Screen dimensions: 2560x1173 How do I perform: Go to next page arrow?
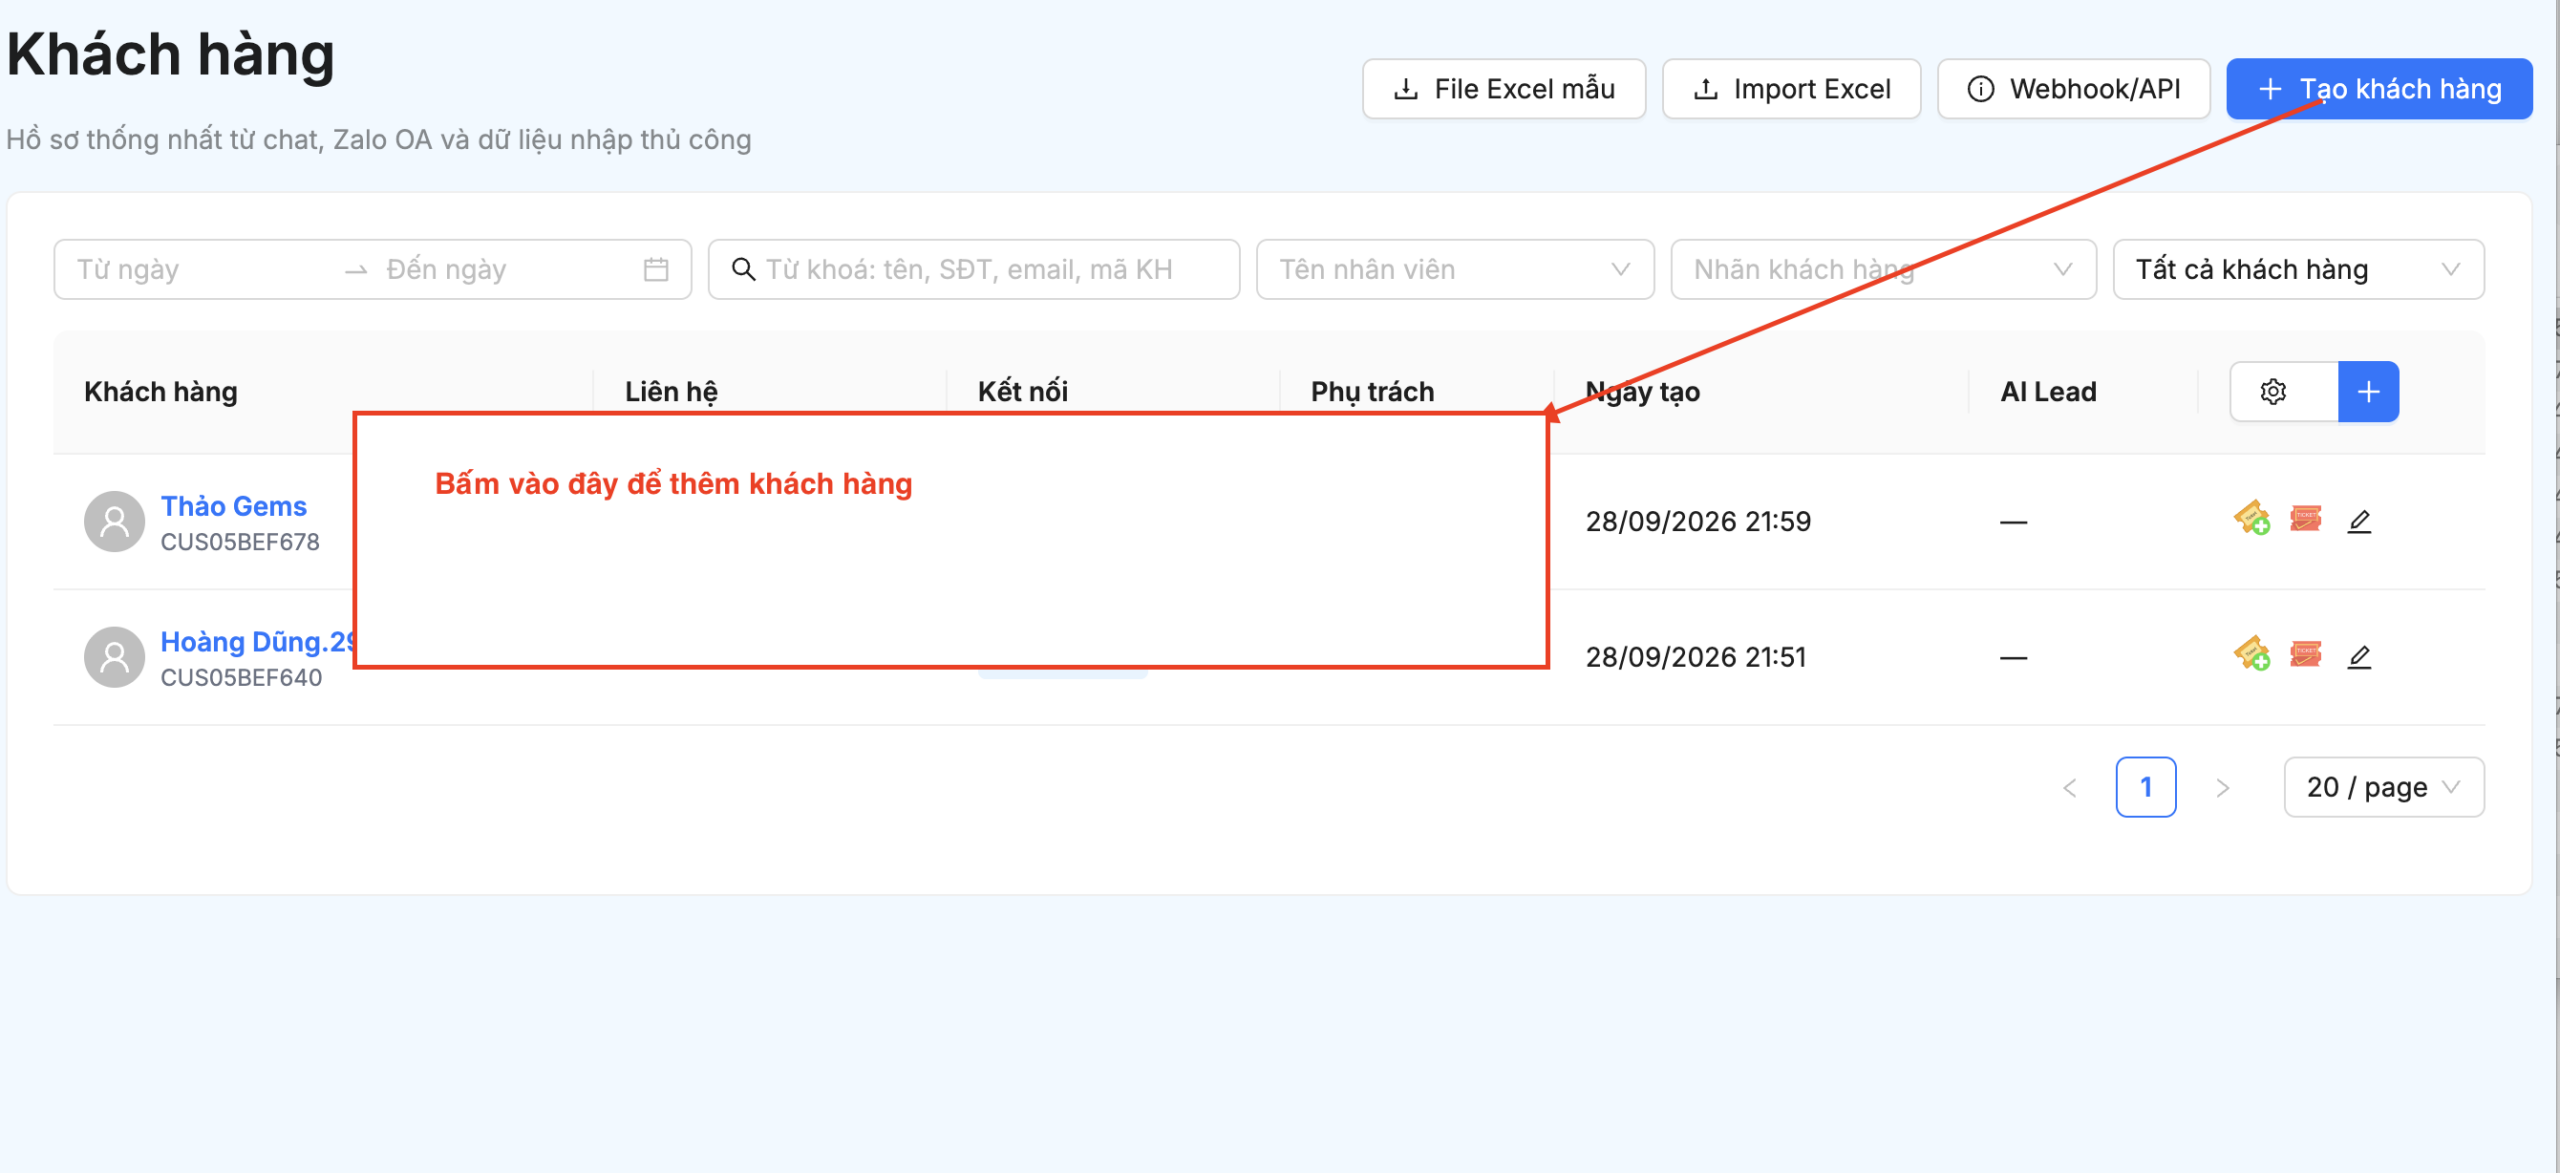[x=2222, y=788]
